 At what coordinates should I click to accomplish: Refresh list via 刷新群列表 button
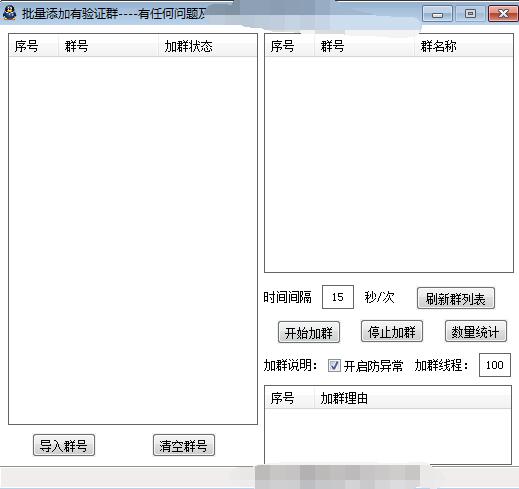tap(456, 298)
